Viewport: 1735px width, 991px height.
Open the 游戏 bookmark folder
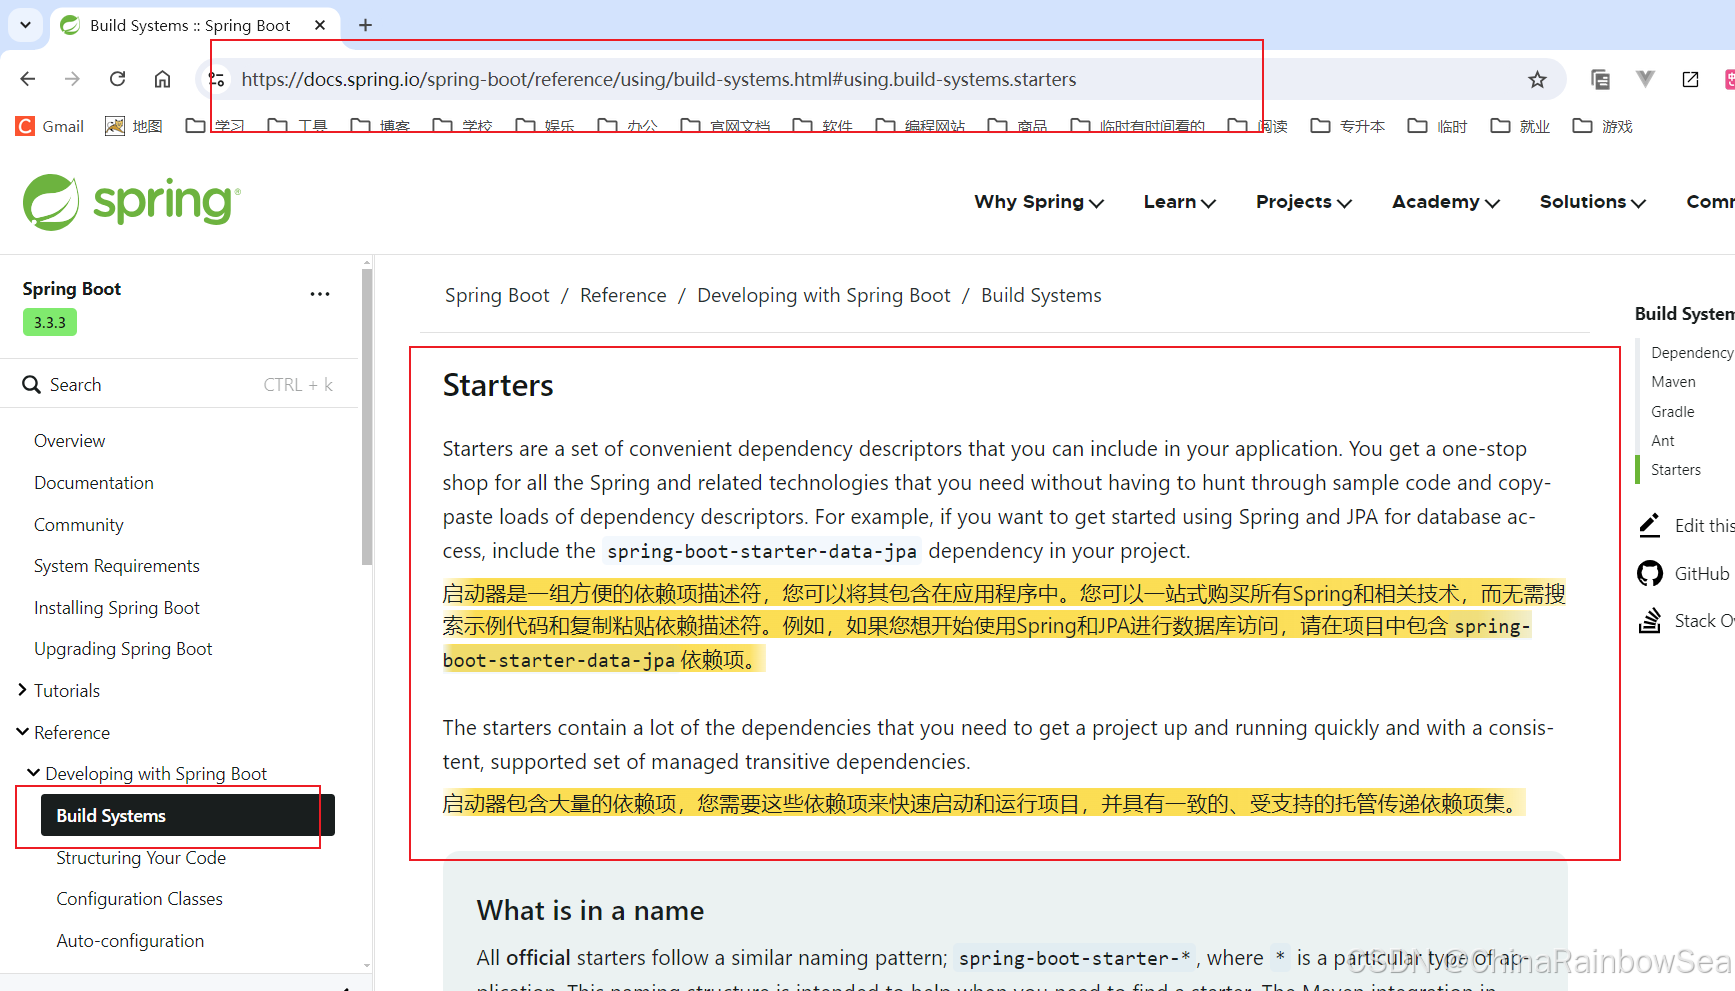[x=1603, y=126]
